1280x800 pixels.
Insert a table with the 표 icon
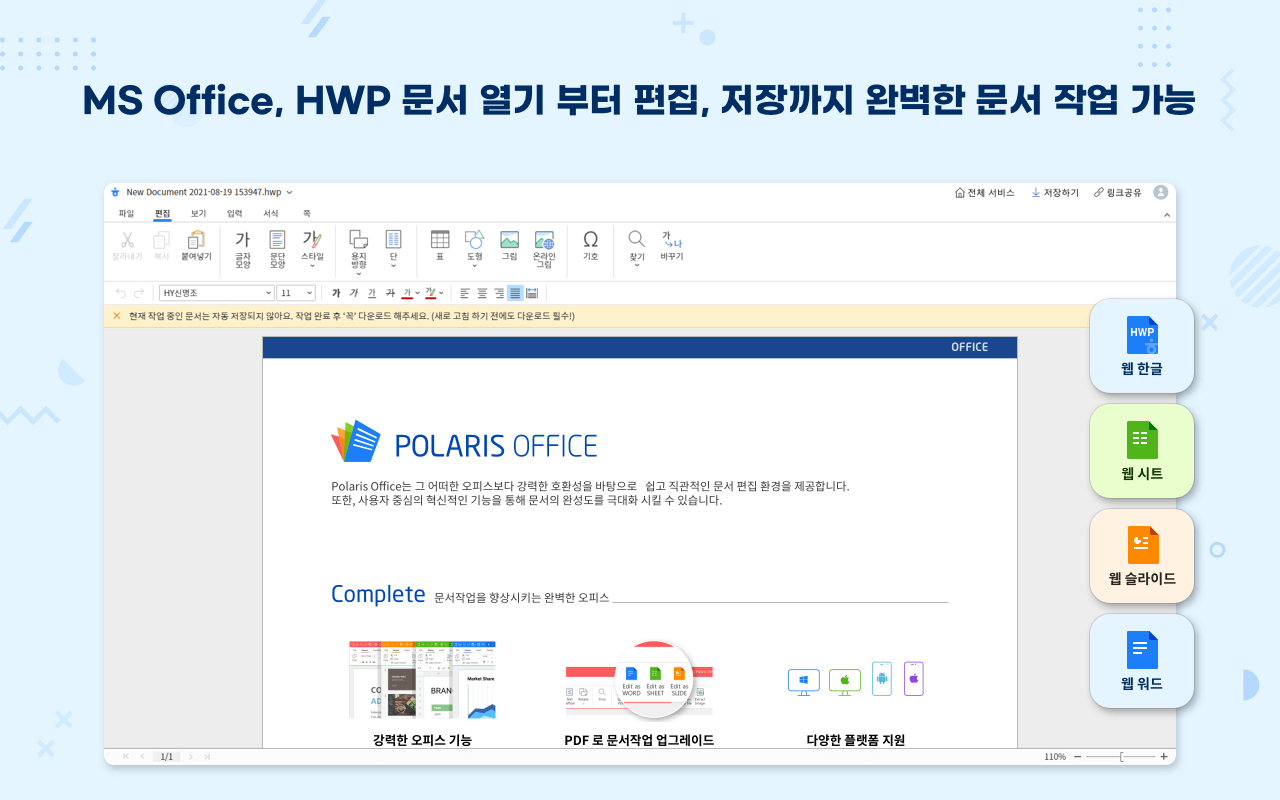(x=439, y=240)
